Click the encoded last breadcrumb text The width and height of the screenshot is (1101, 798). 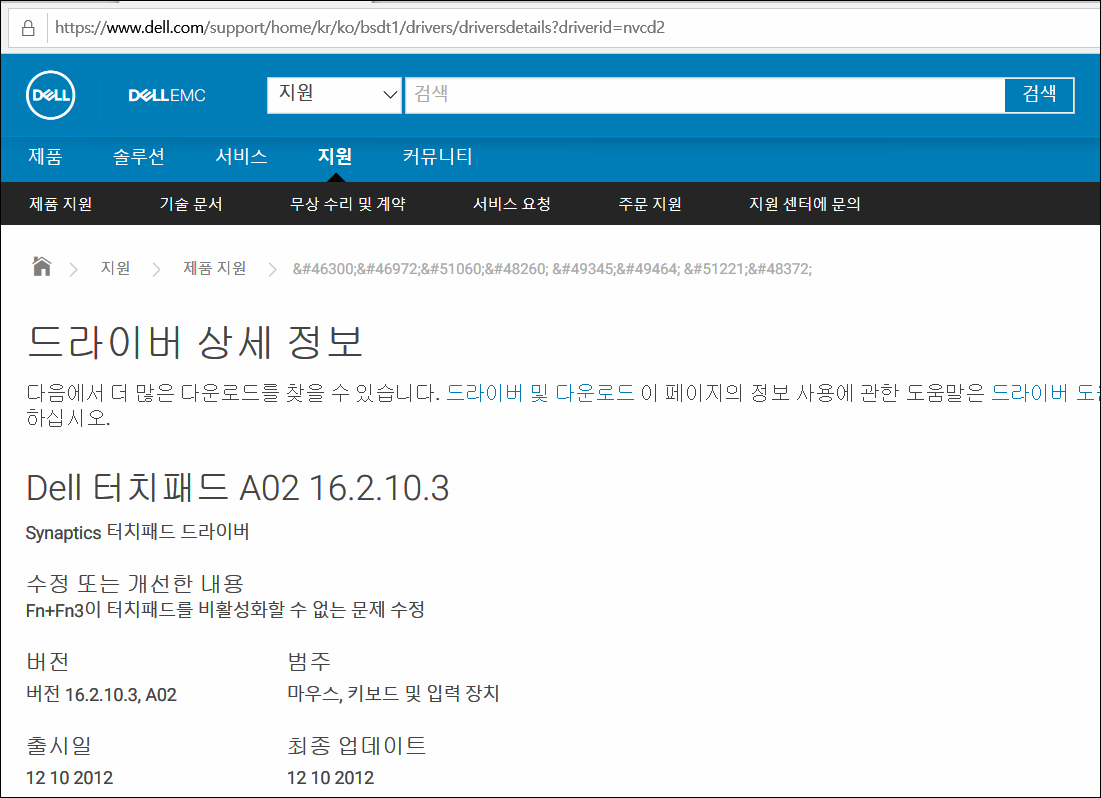pyautogui.click(x=552, y=269)
